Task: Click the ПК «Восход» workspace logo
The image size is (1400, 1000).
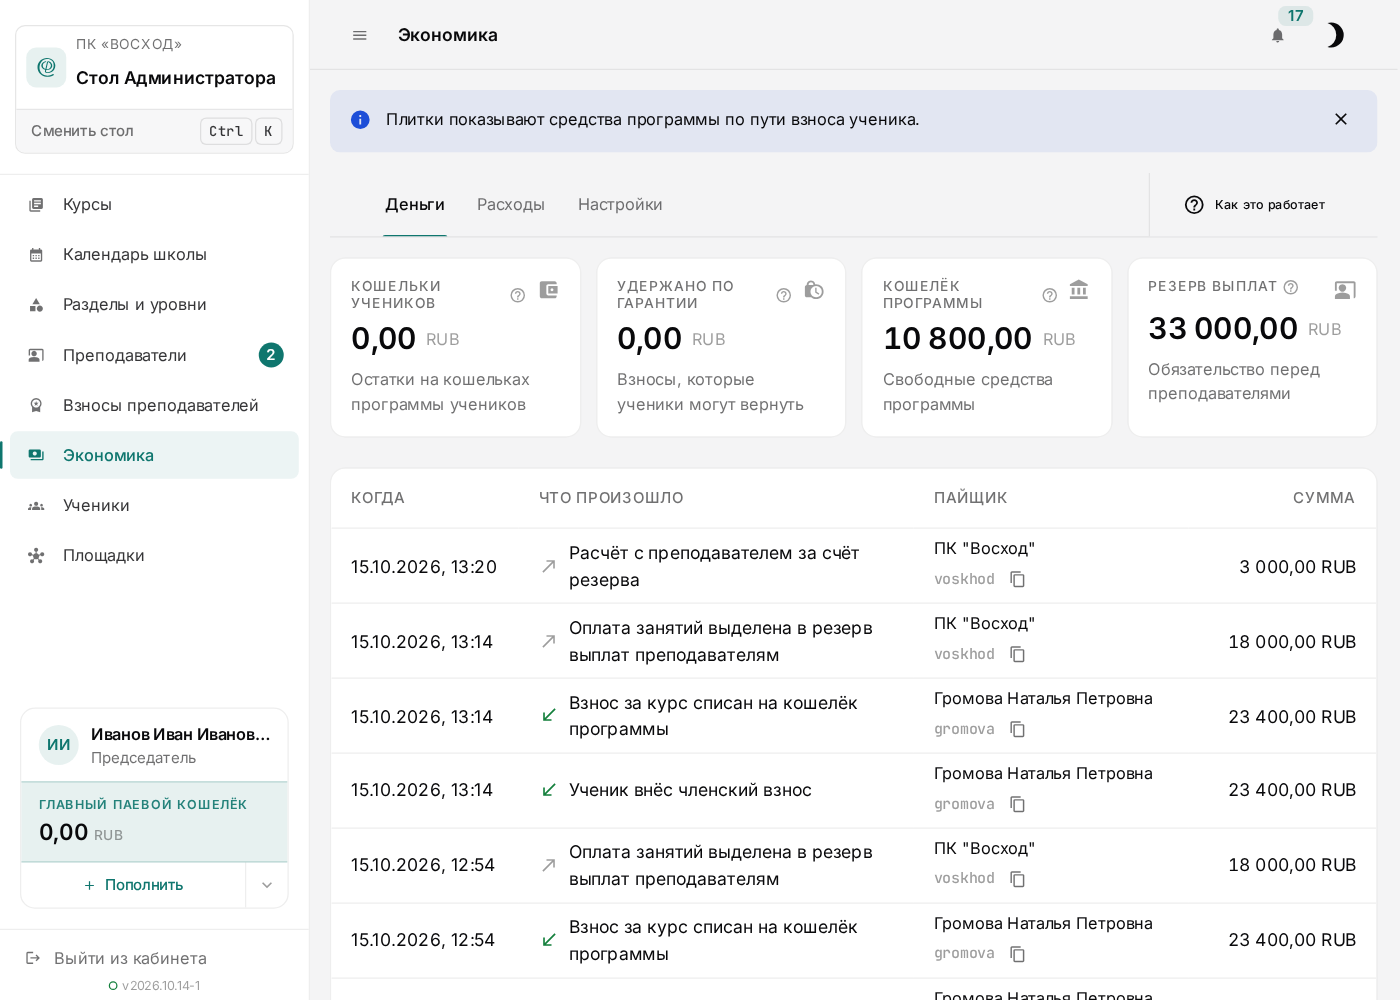Action: coord(46,67)
